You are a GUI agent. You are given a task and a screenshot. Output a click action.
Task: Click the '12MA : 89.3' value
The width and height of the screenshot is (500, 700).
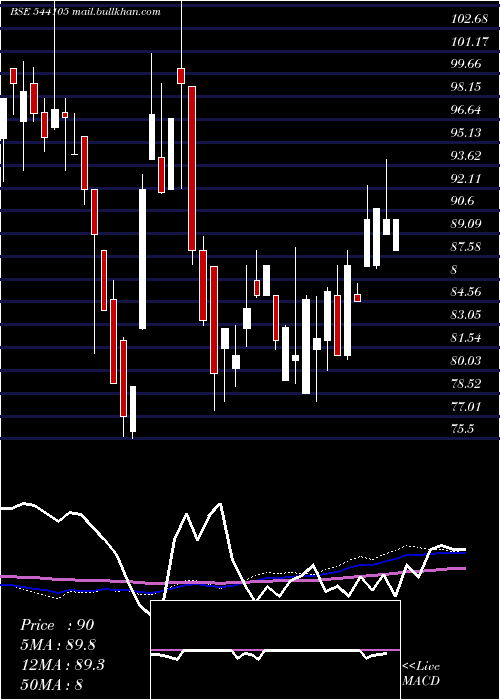[x=62, y=665]
